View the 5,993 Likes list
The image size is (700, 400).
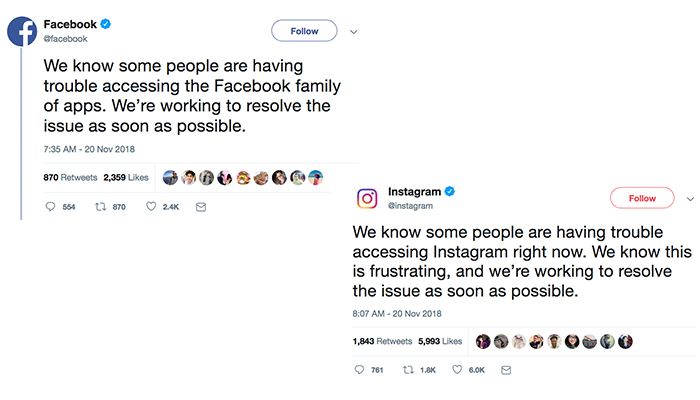pyautogui.click(x=440, y=341)
